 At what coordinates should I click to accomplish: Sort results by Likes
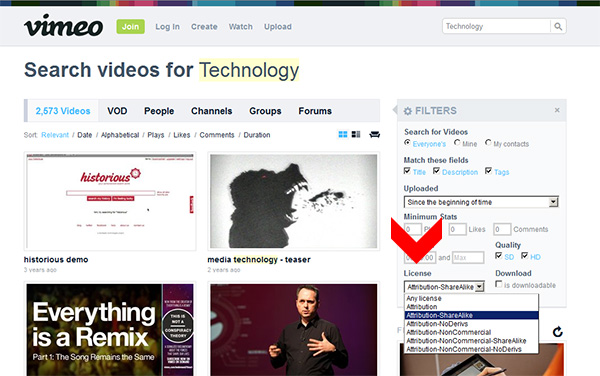(182, 135)
